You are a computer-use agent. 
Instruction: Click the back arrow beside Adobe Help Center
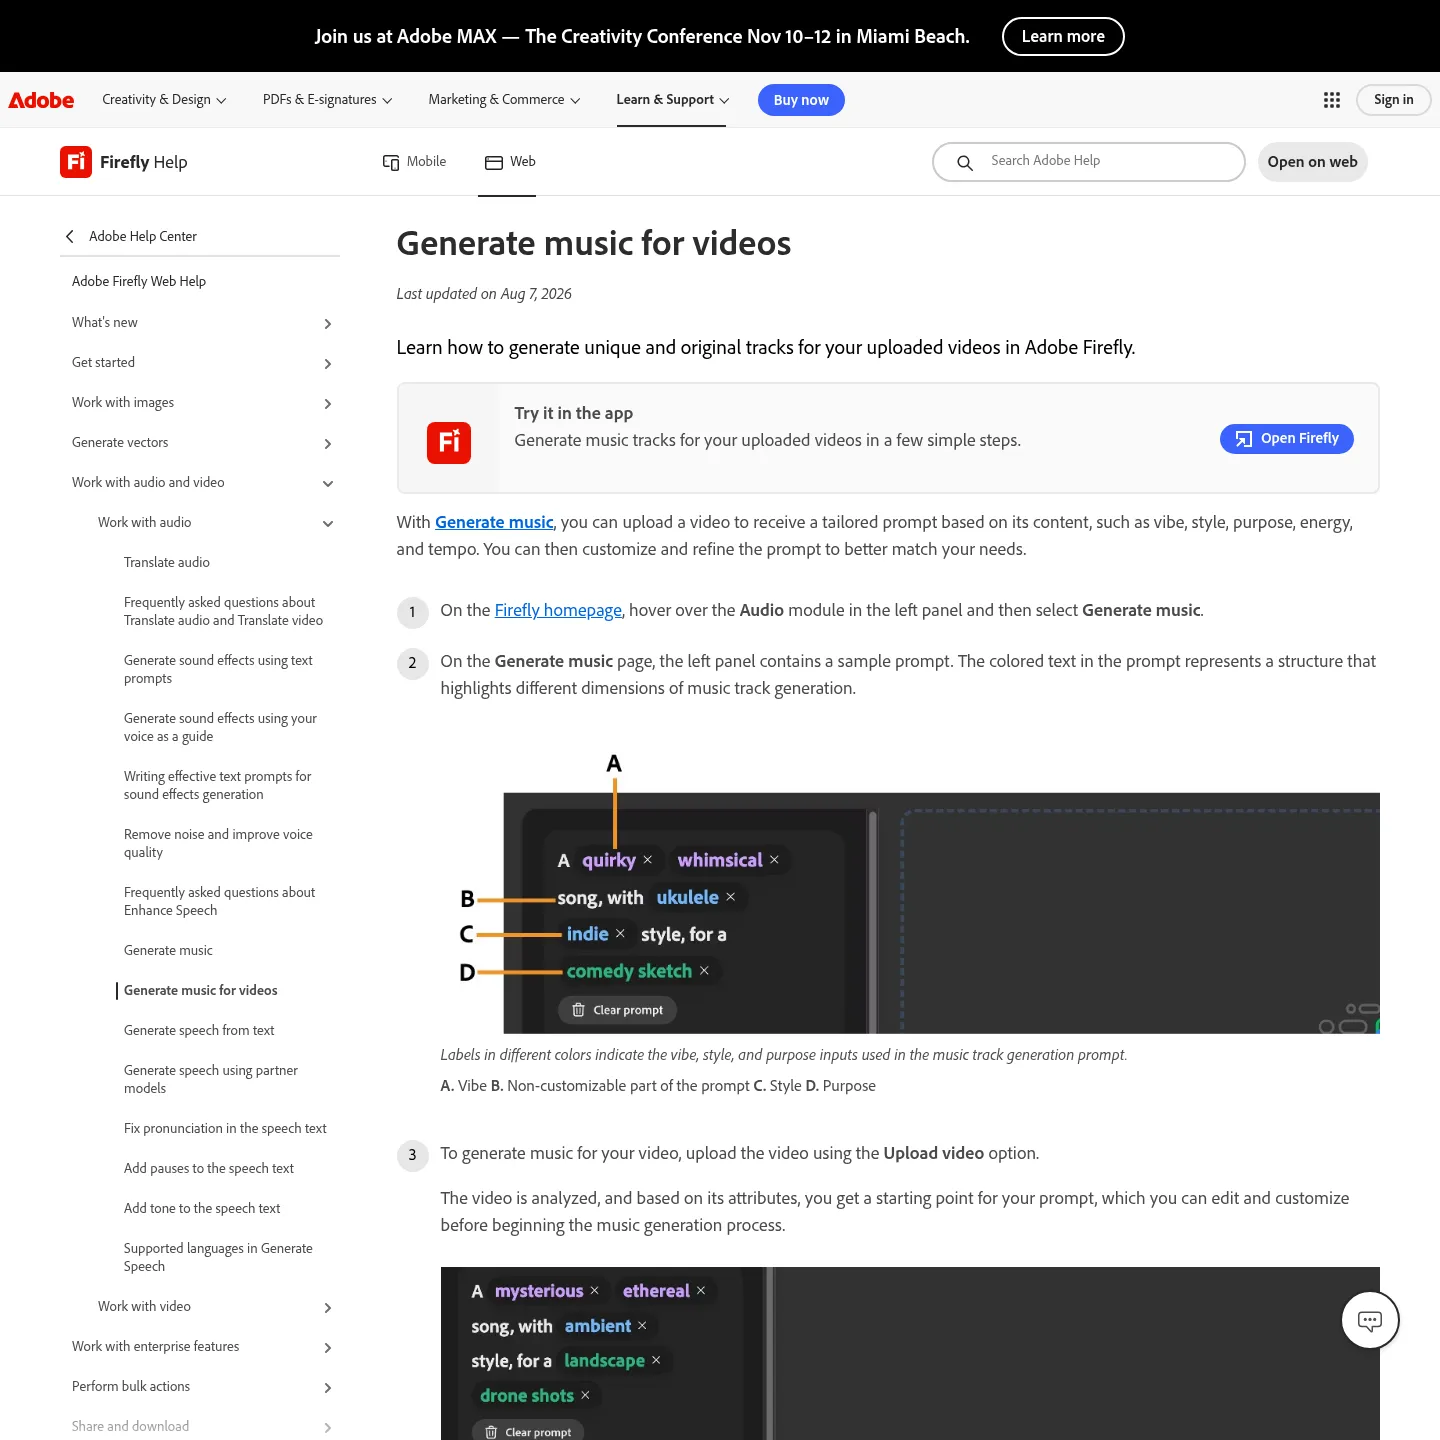click(70, 236)
